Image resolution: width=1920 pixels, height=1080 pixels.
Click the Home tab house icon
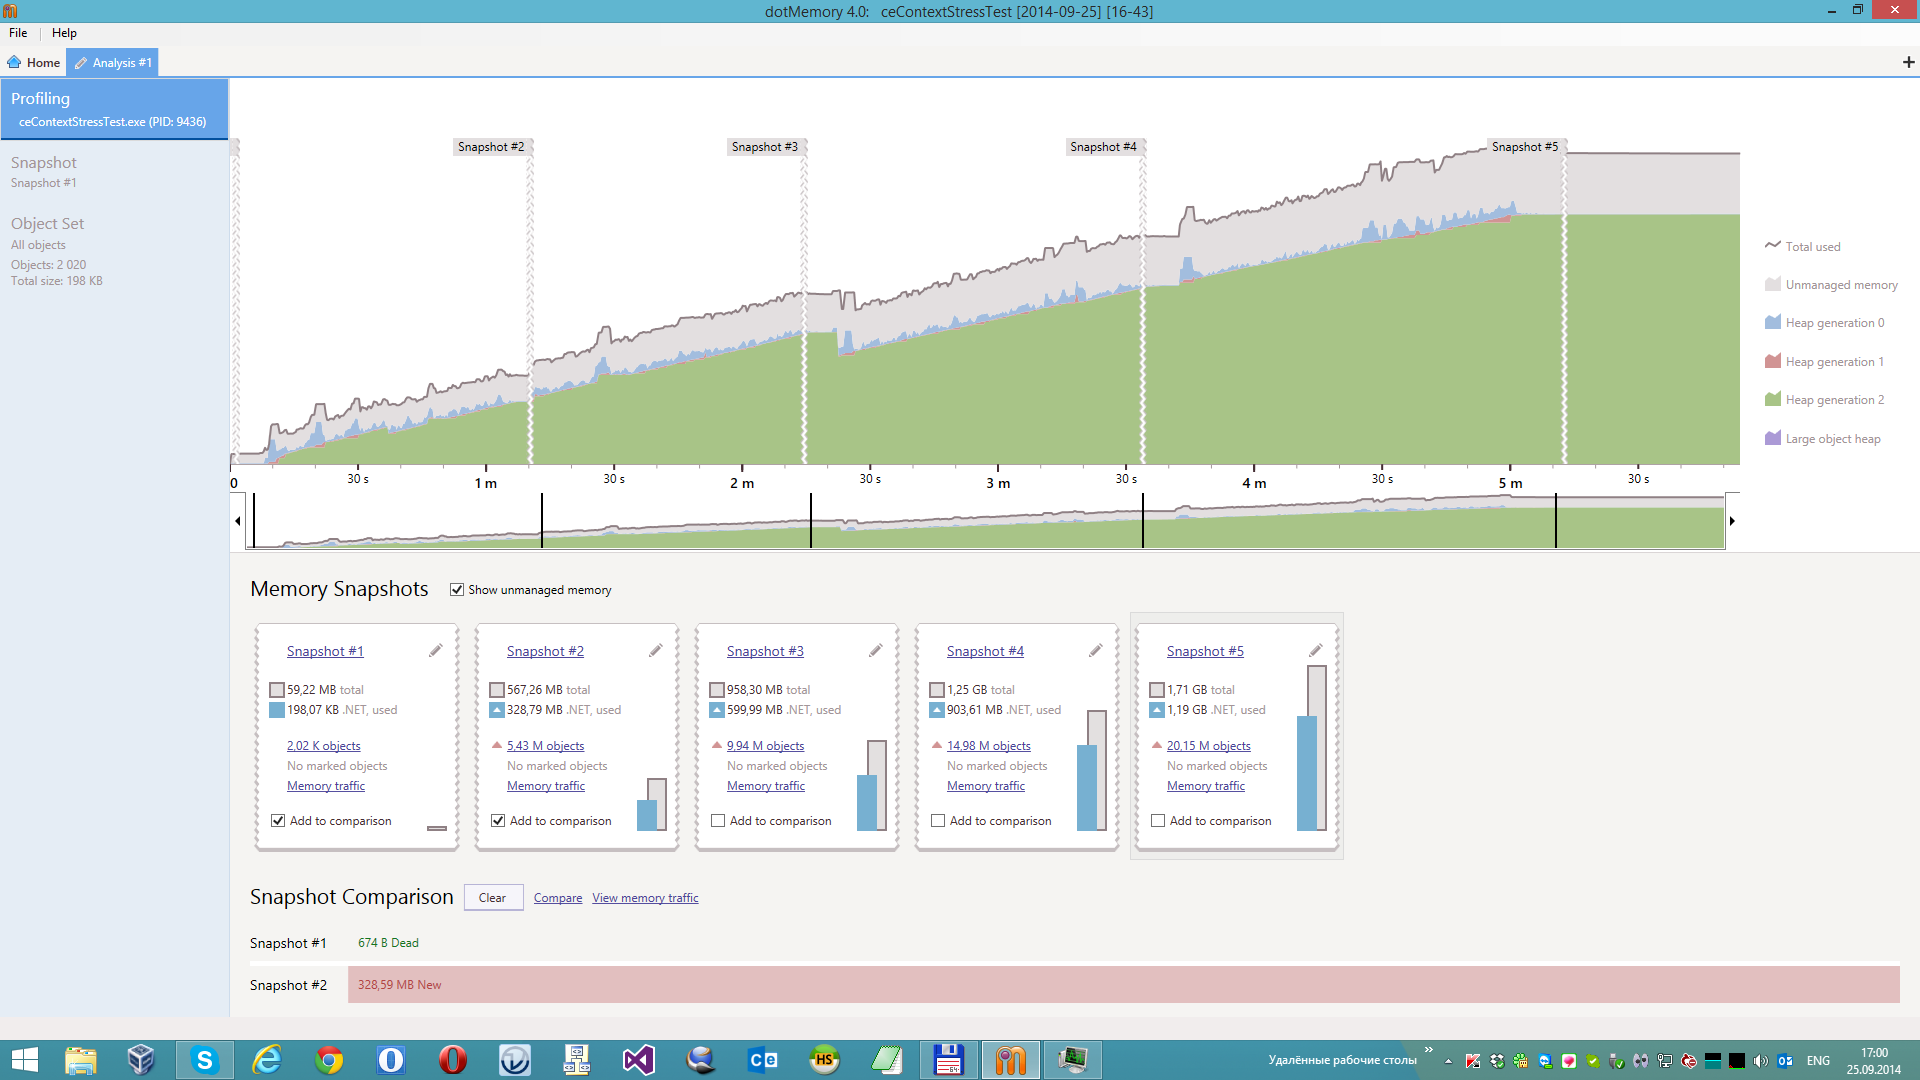pyautogui.click(x=14, y=62)
